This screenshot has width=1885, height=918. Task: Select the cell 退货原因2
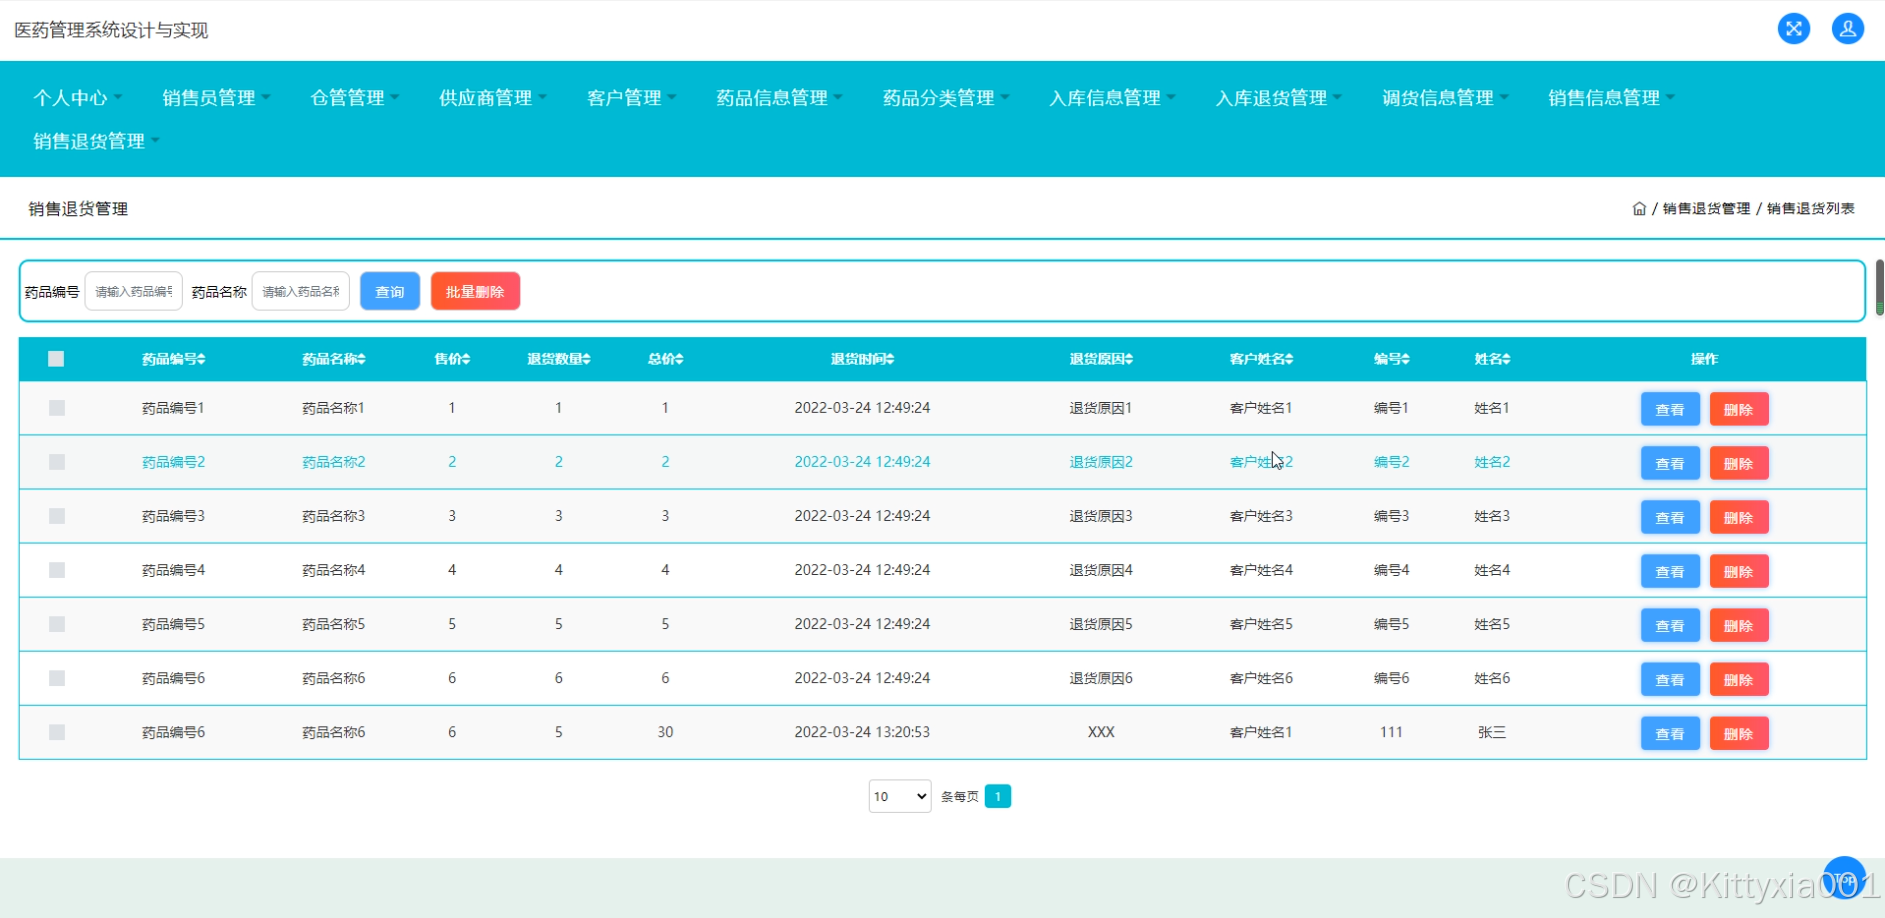pos(1101,462)
